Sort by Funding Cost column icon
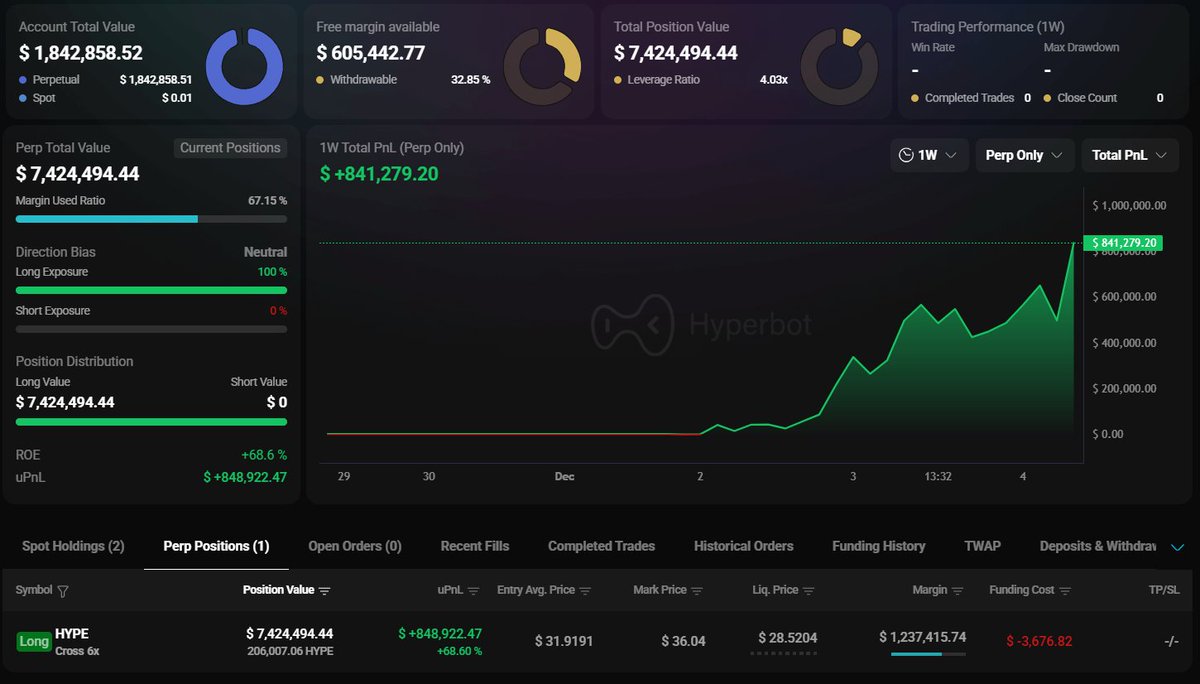 pos(1065,591)
